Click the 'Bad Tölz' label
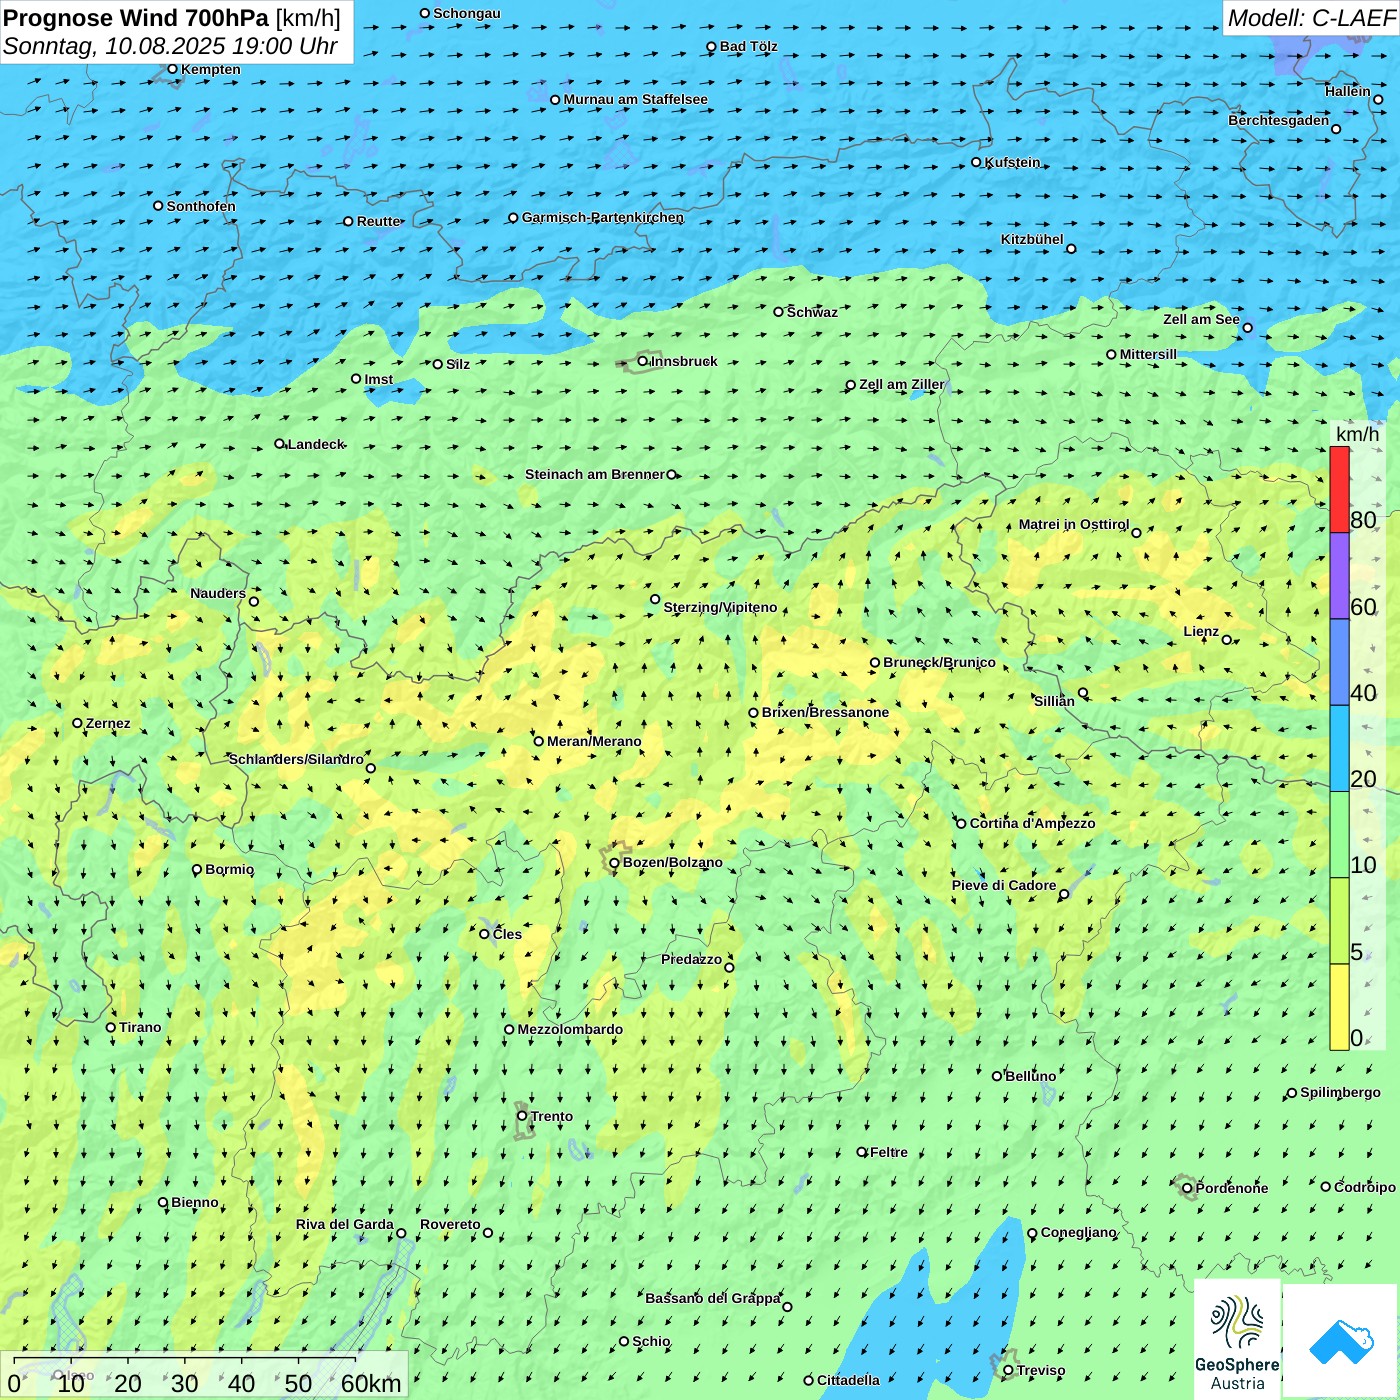 coord(749,46)
